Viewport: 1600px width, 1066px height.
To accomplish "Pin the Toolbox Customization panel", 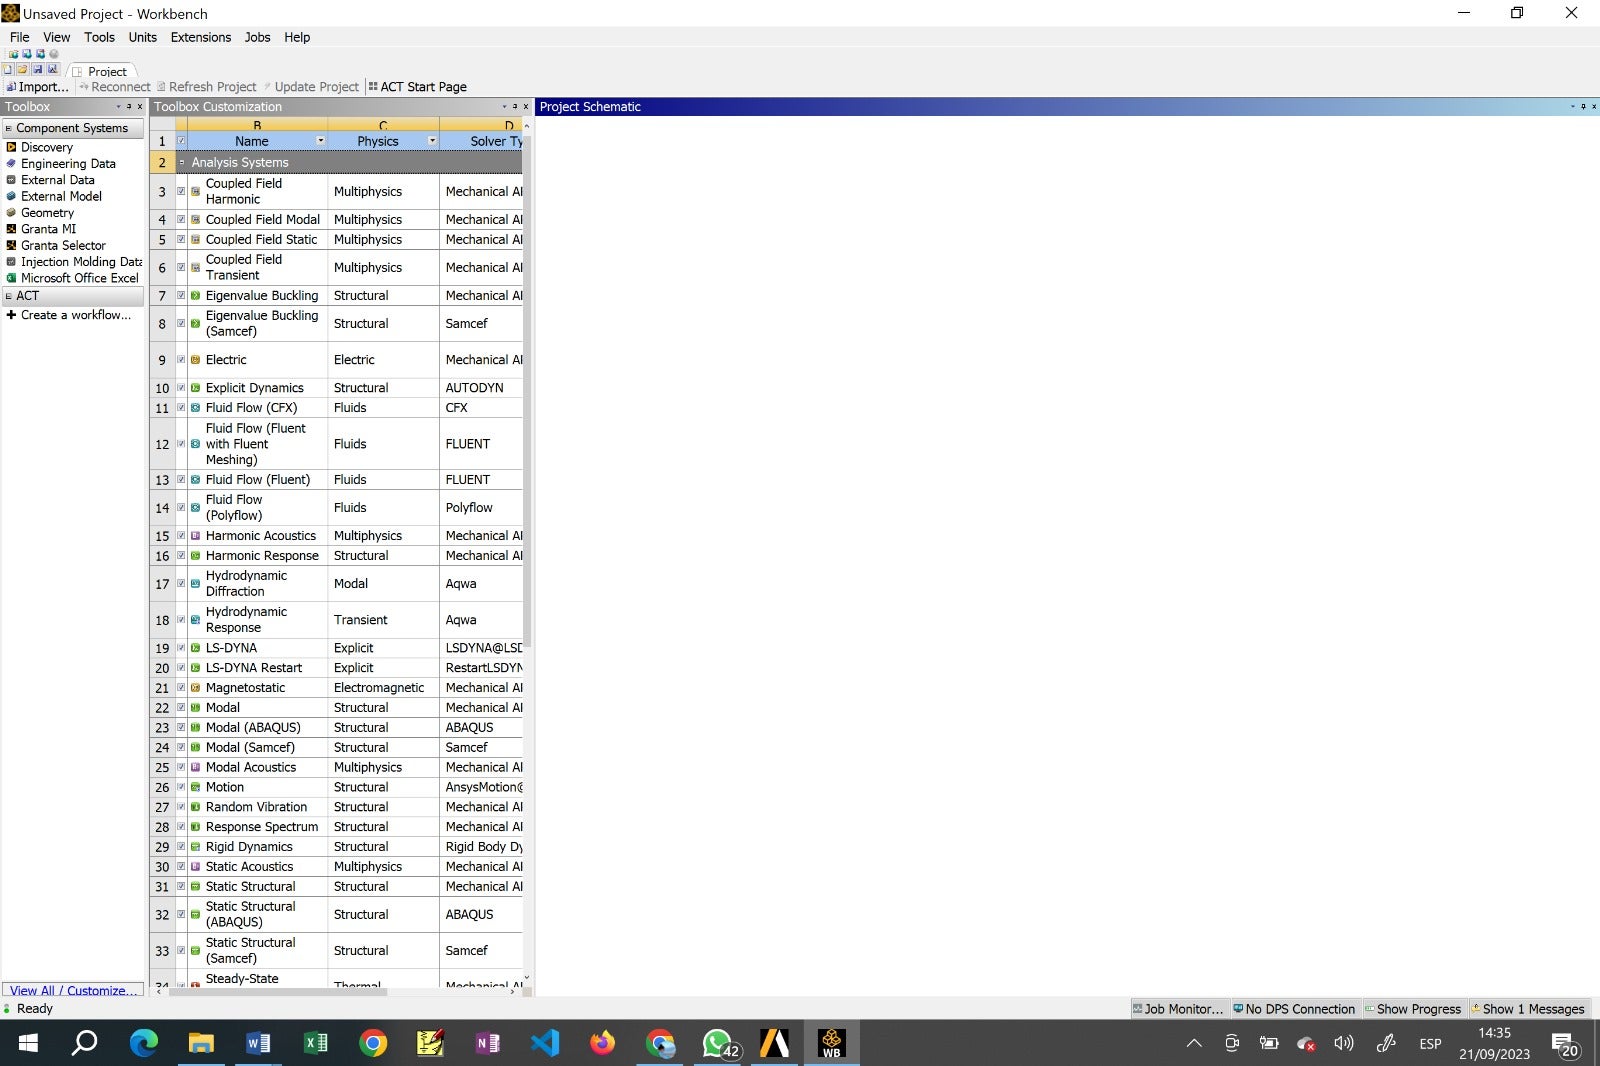I will 515,107.
